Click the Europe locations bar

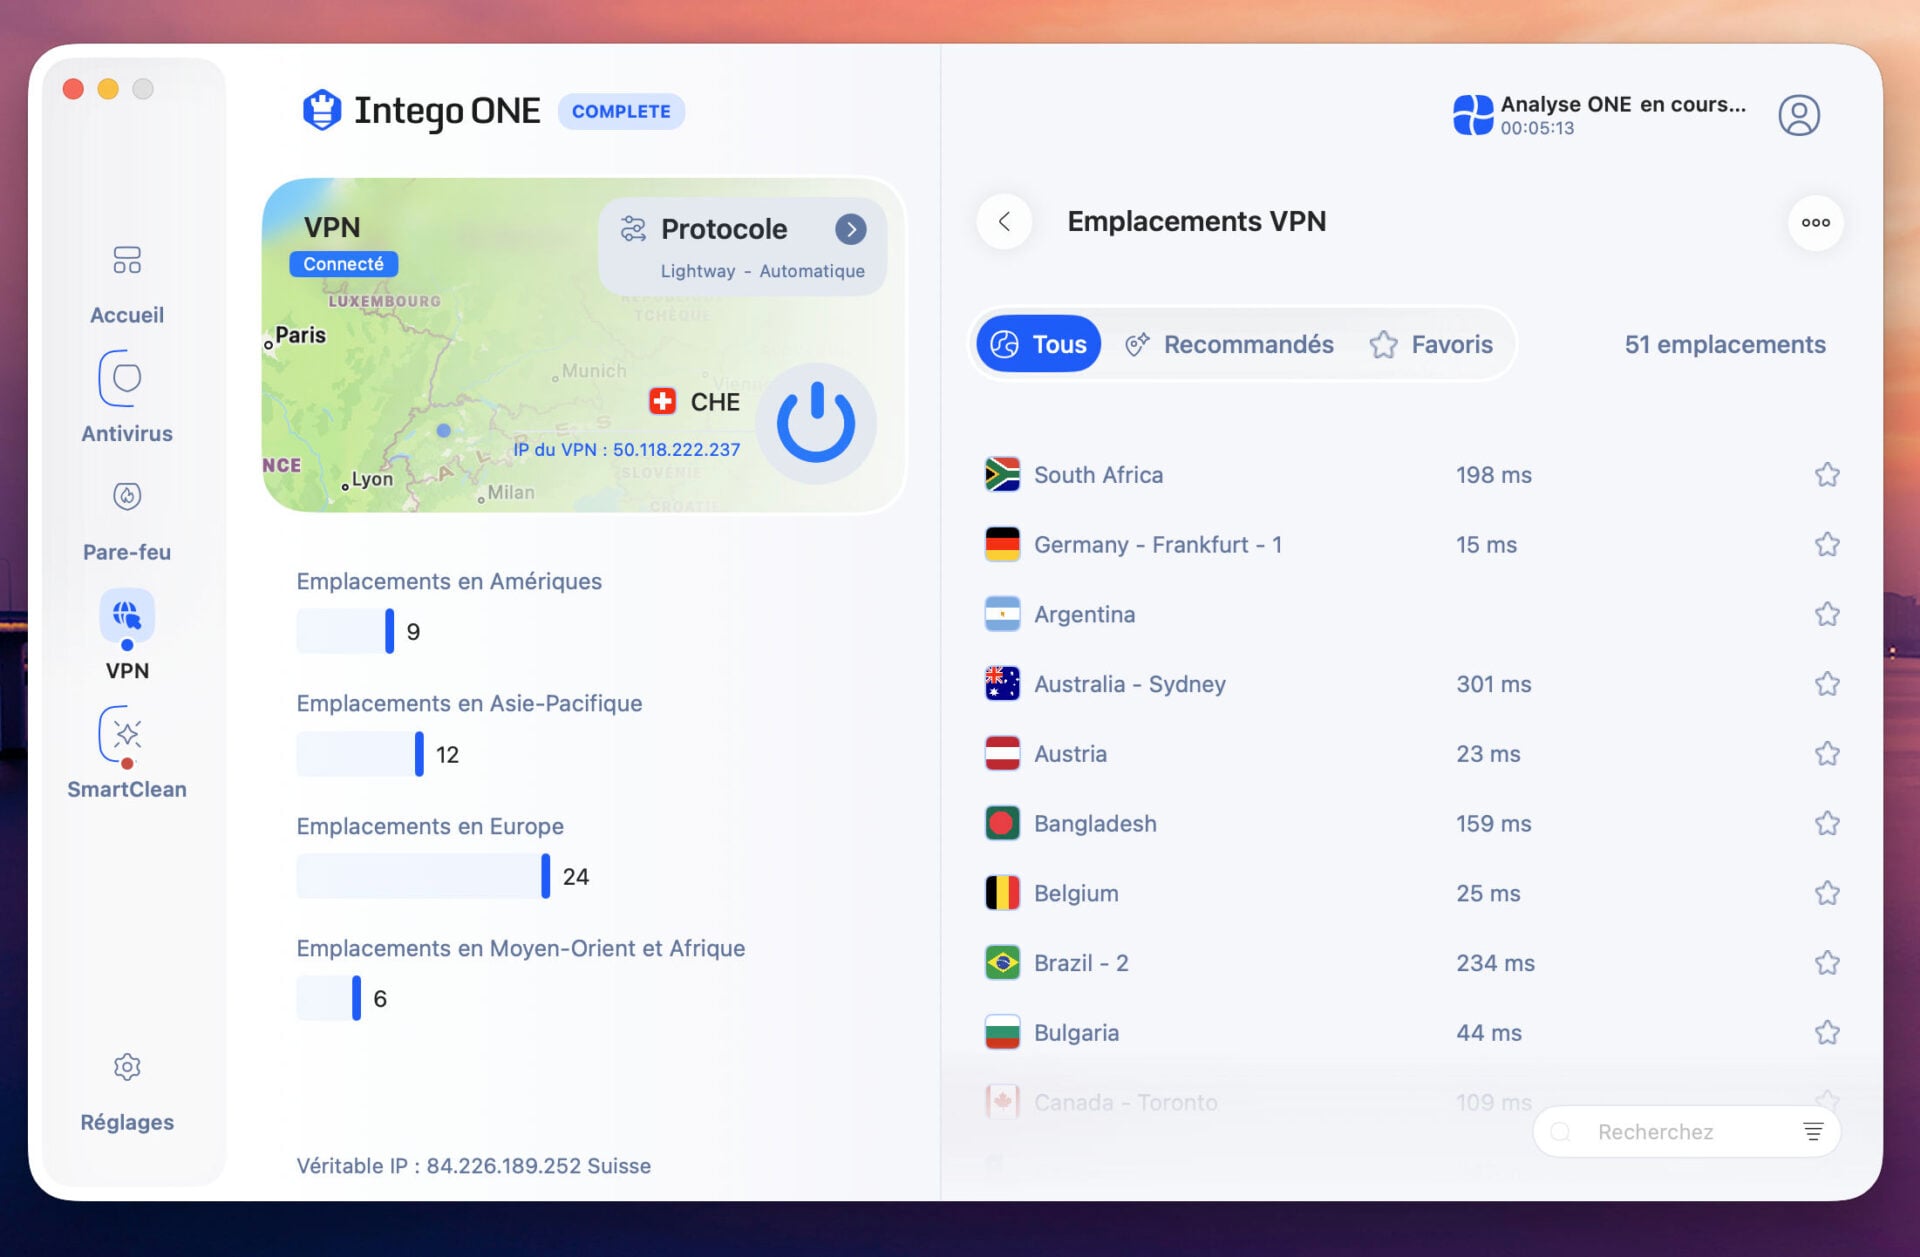[423, 876]
